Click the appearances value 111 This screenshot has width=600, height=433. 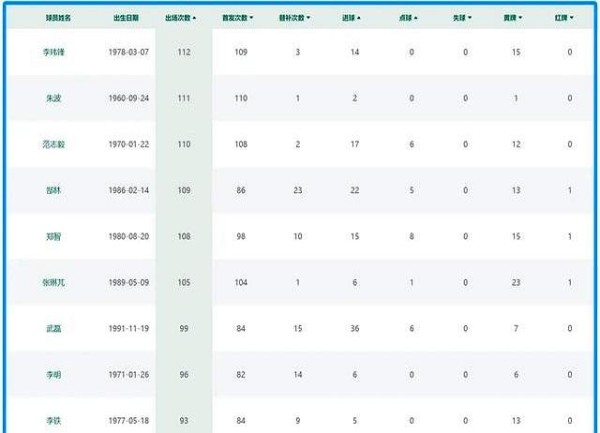(184, 98)
